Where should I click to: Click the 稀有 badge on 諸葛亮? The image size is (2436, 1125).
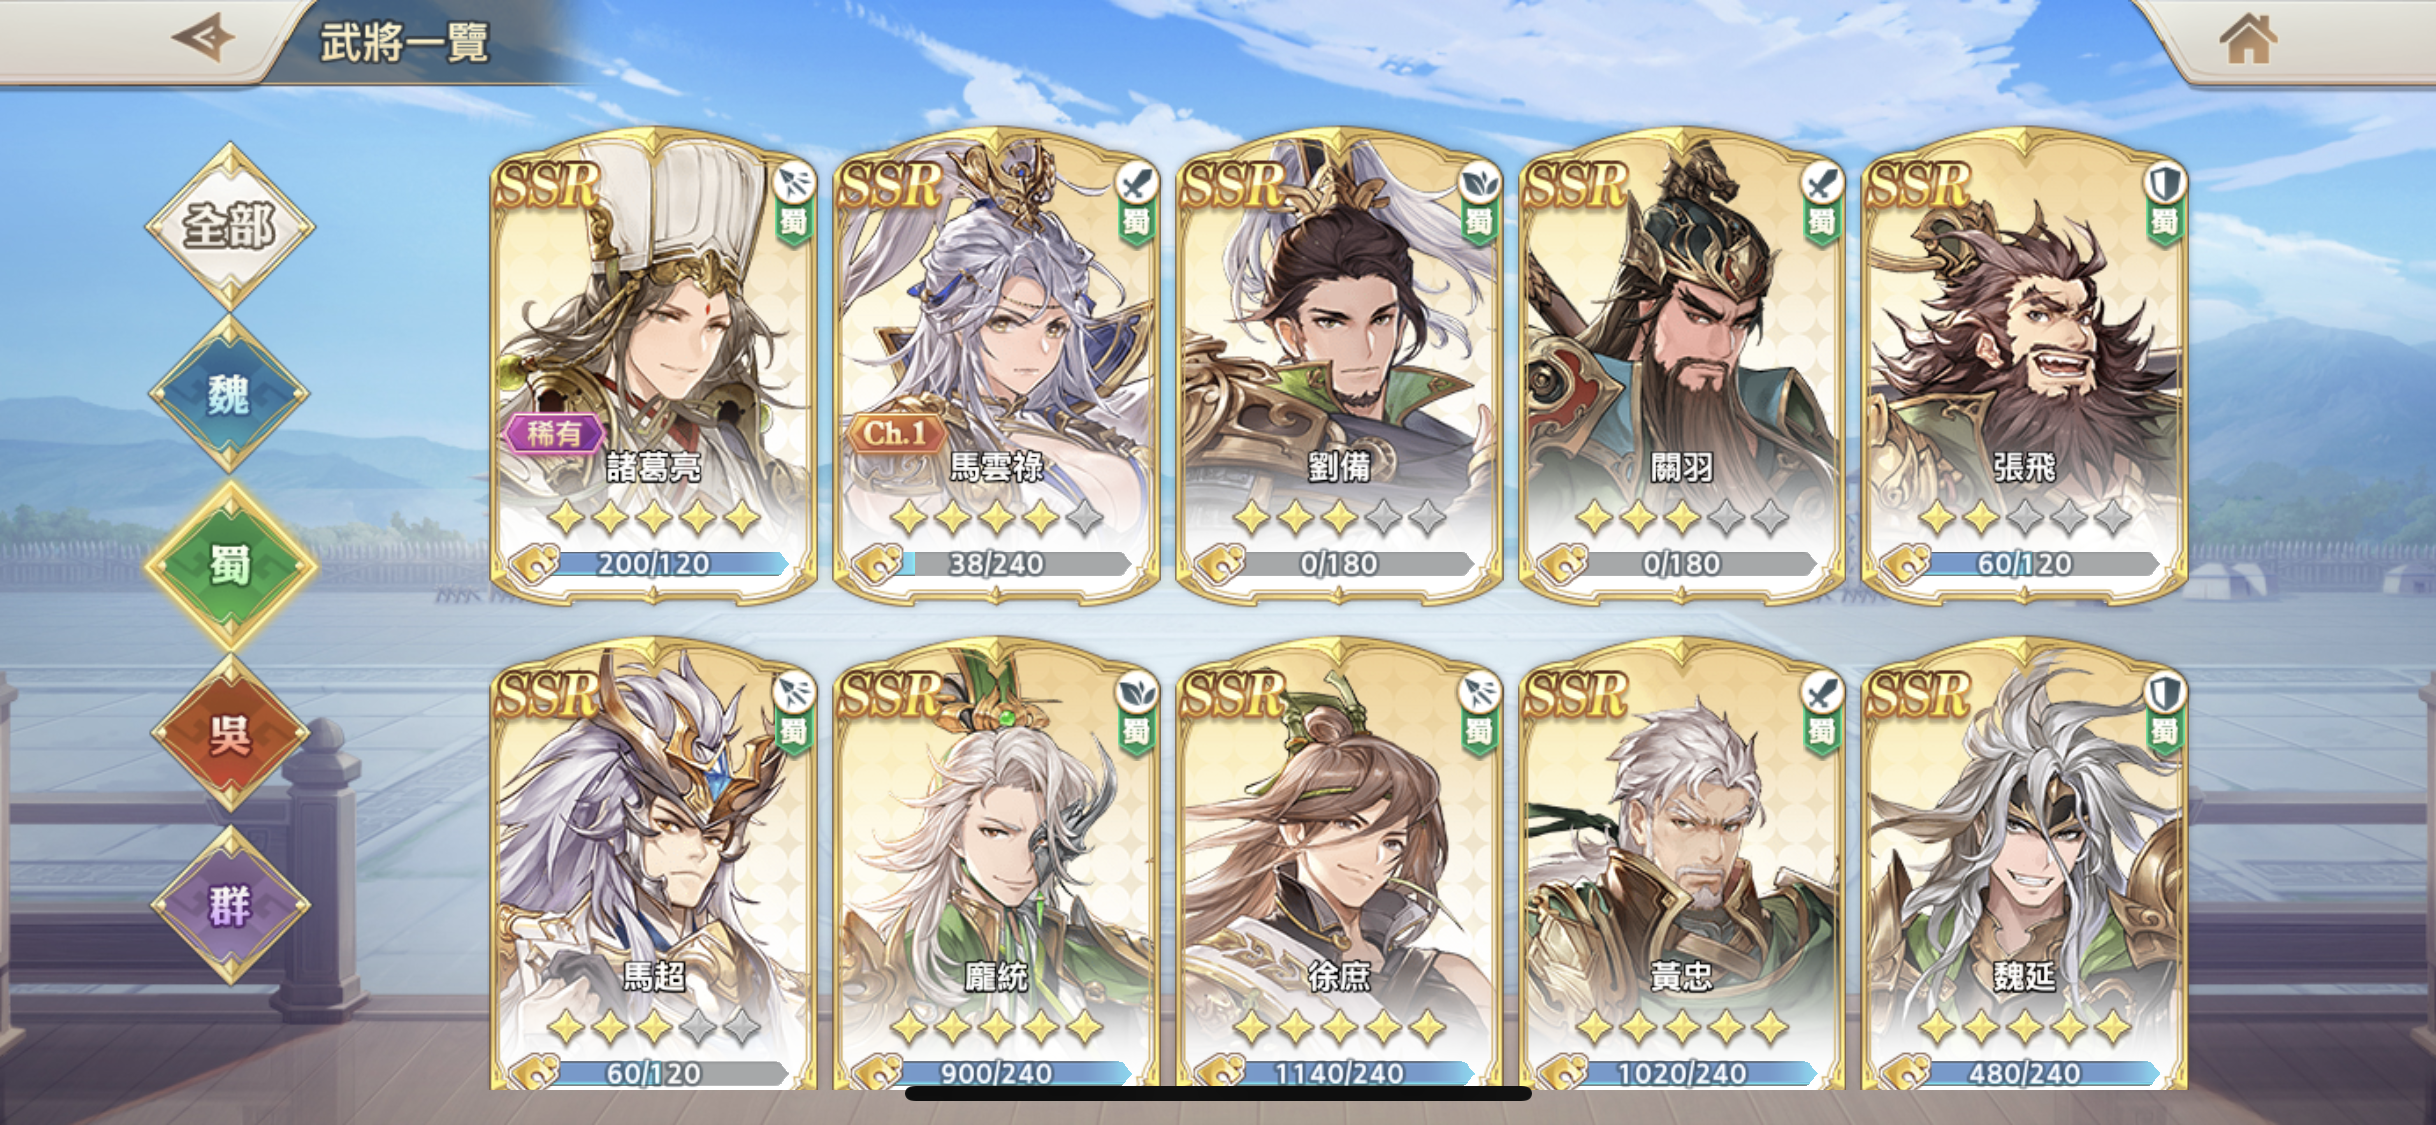pyautogui.click(x=554, y=433)
